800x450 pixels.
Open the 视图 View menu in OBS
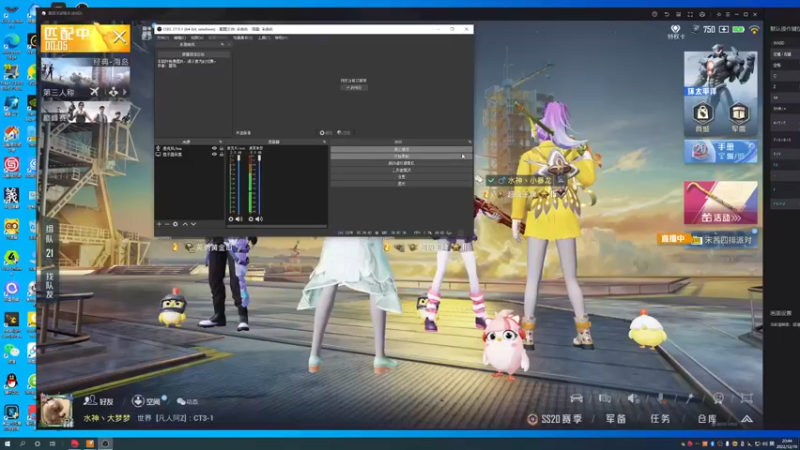[196, 38]
